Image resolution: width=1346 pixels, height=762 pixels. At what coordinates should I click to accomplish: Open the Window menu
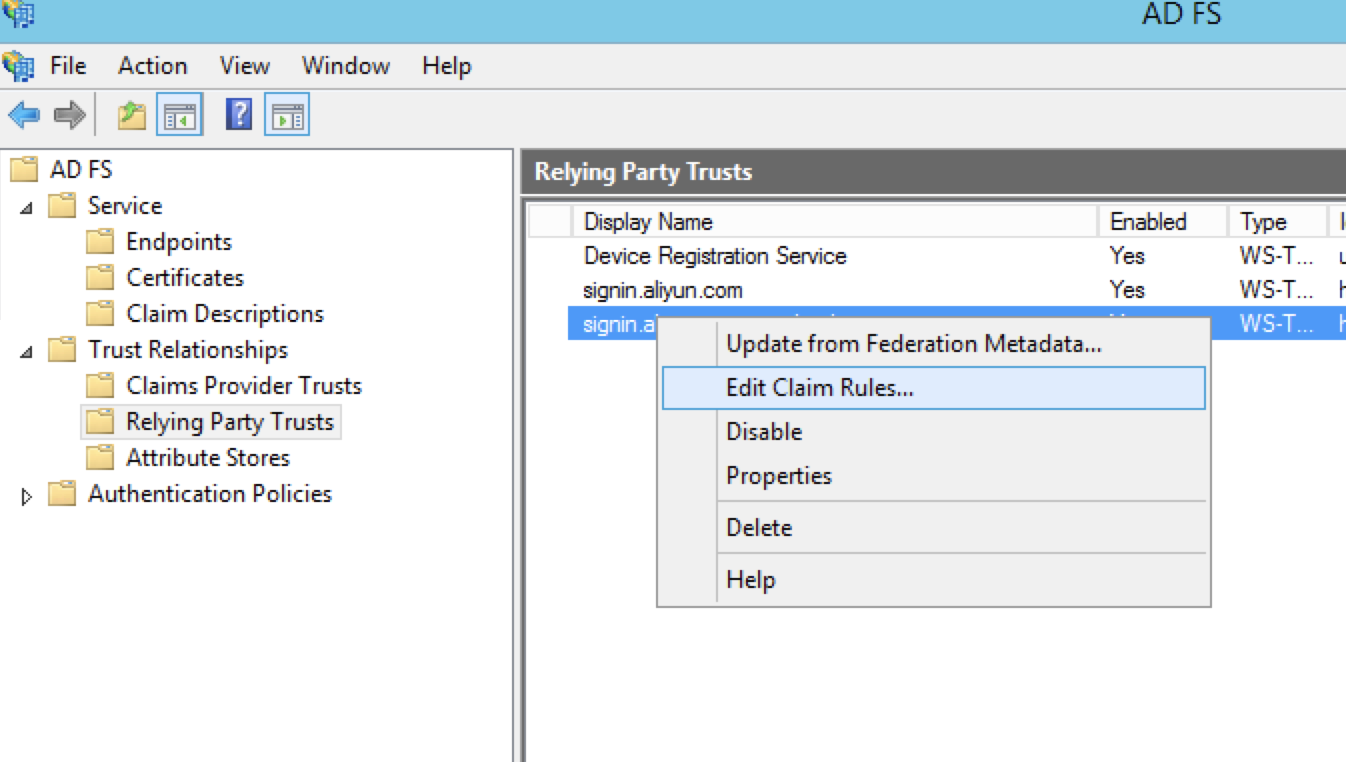(x=346, y=66)
